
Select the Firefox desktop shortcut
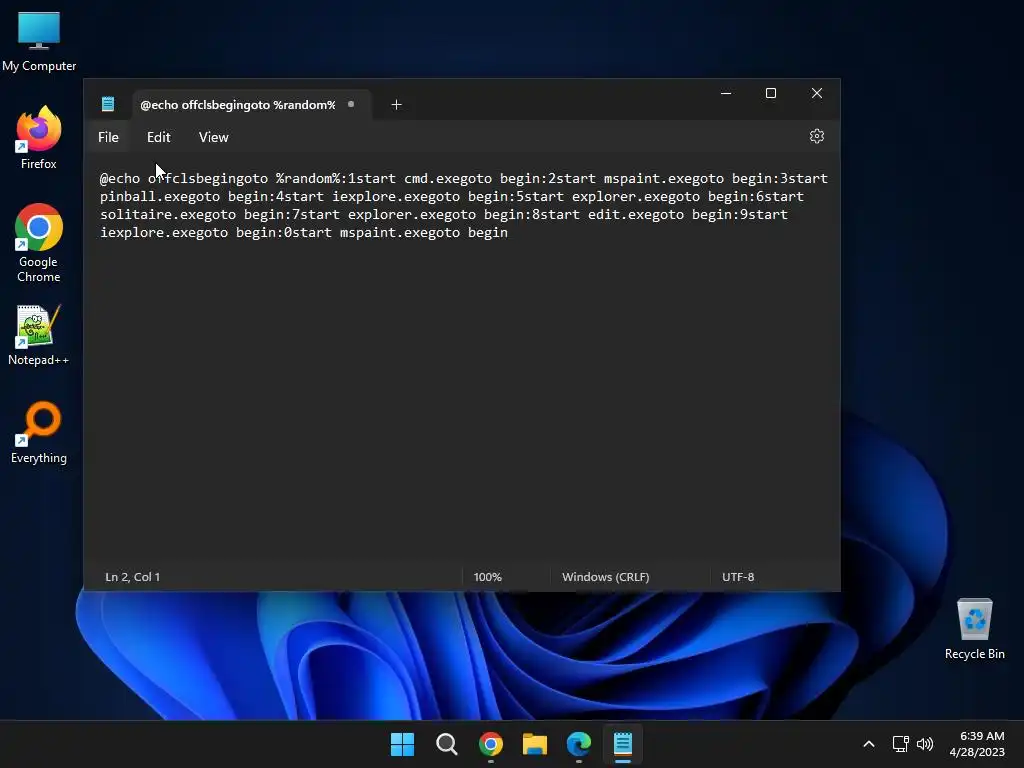[x=39, y=138]
